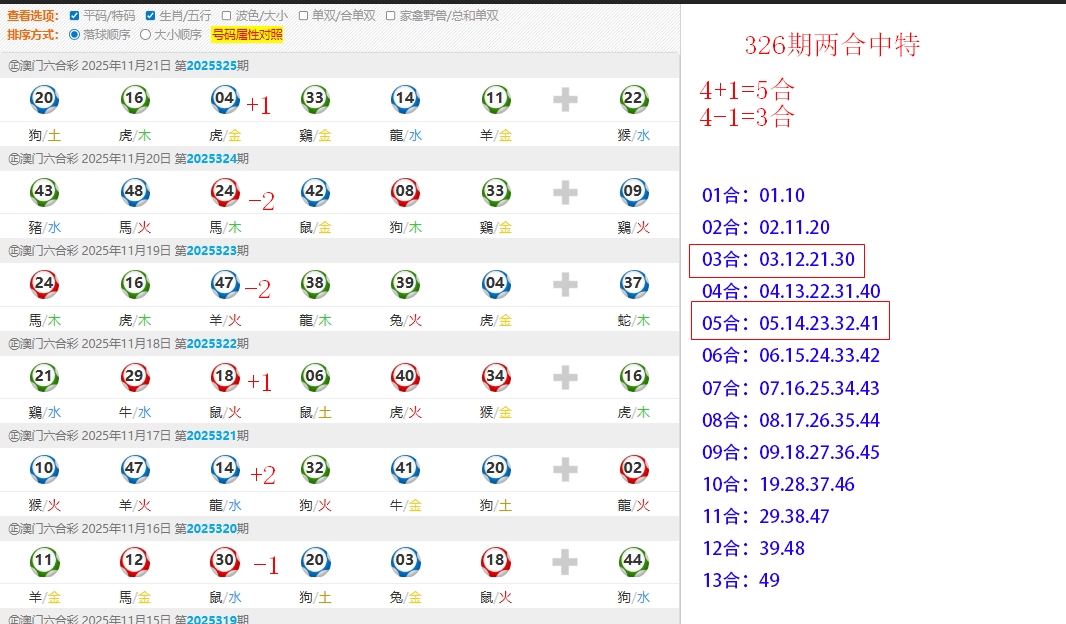Click the plus sign in draw 2025324
The width and height of the screenshot is (1066, 624).
pyautogui.click(x=565, y=192)
